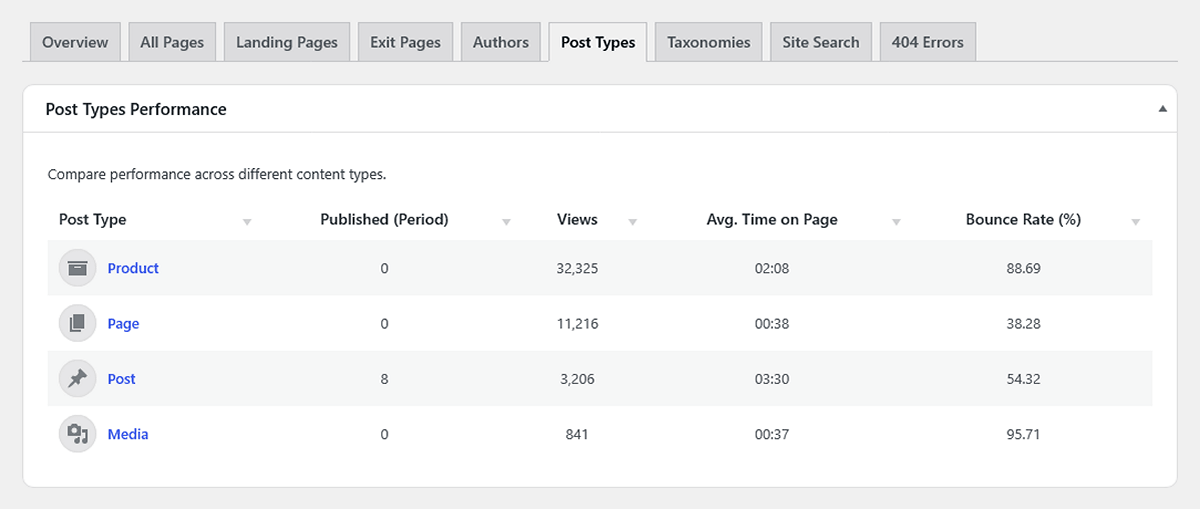Click Product bounce rate 88.69
The width and height of the screenshot is (1200, 509).
[1023, 268]
